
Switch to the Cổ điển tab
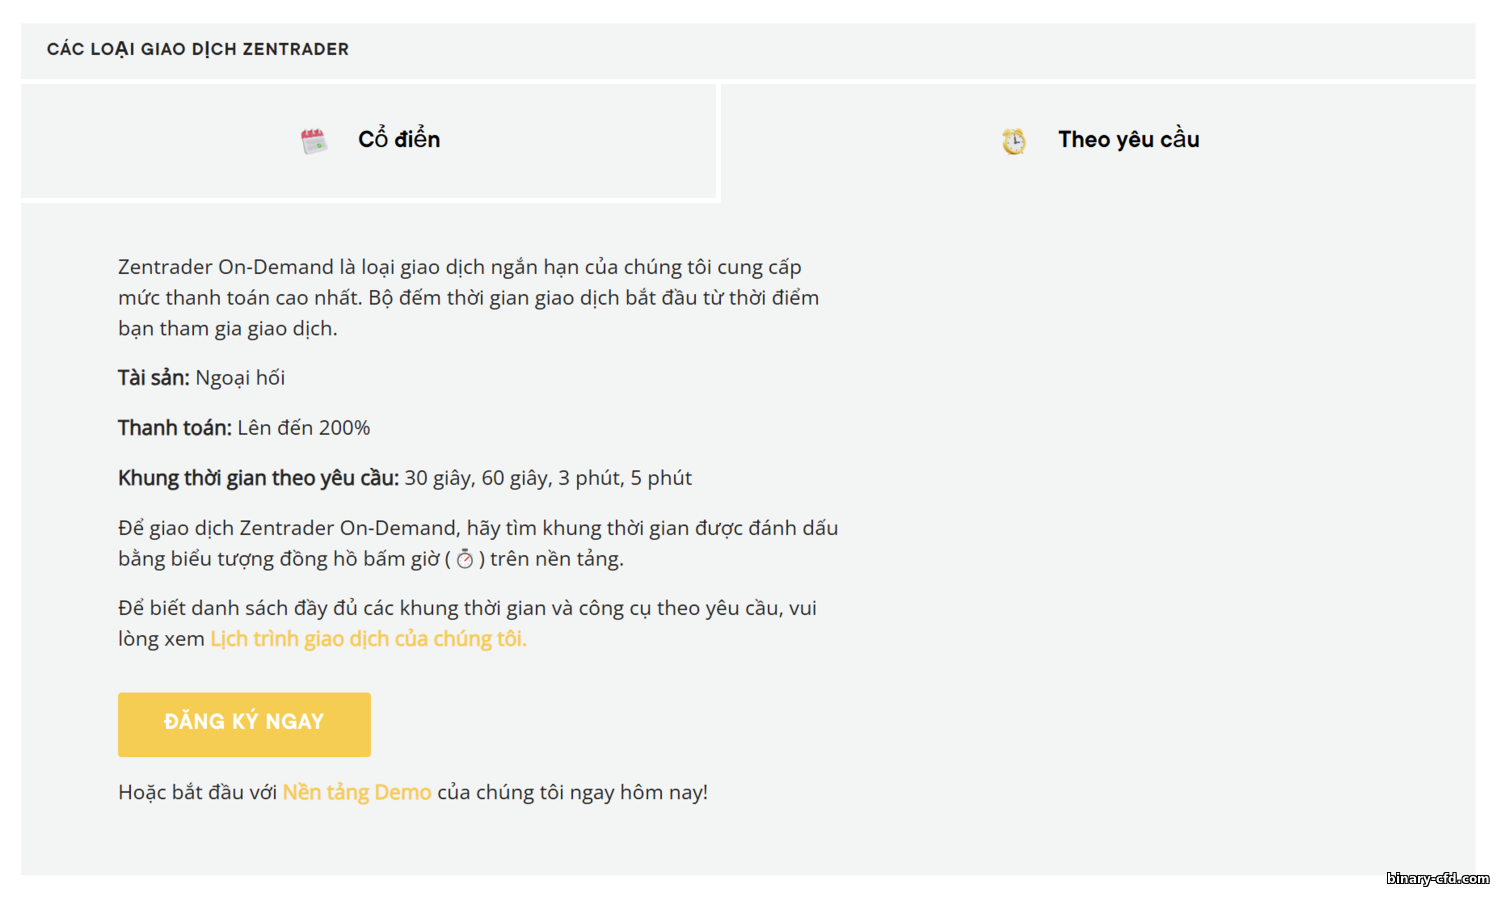tap(368, 140)
